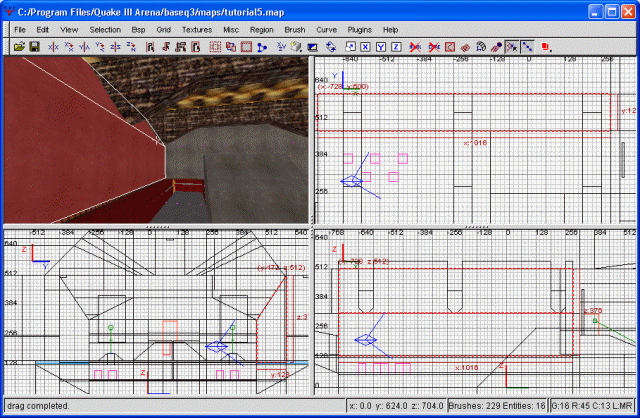Open the Selection menu

tap(105, 30)
